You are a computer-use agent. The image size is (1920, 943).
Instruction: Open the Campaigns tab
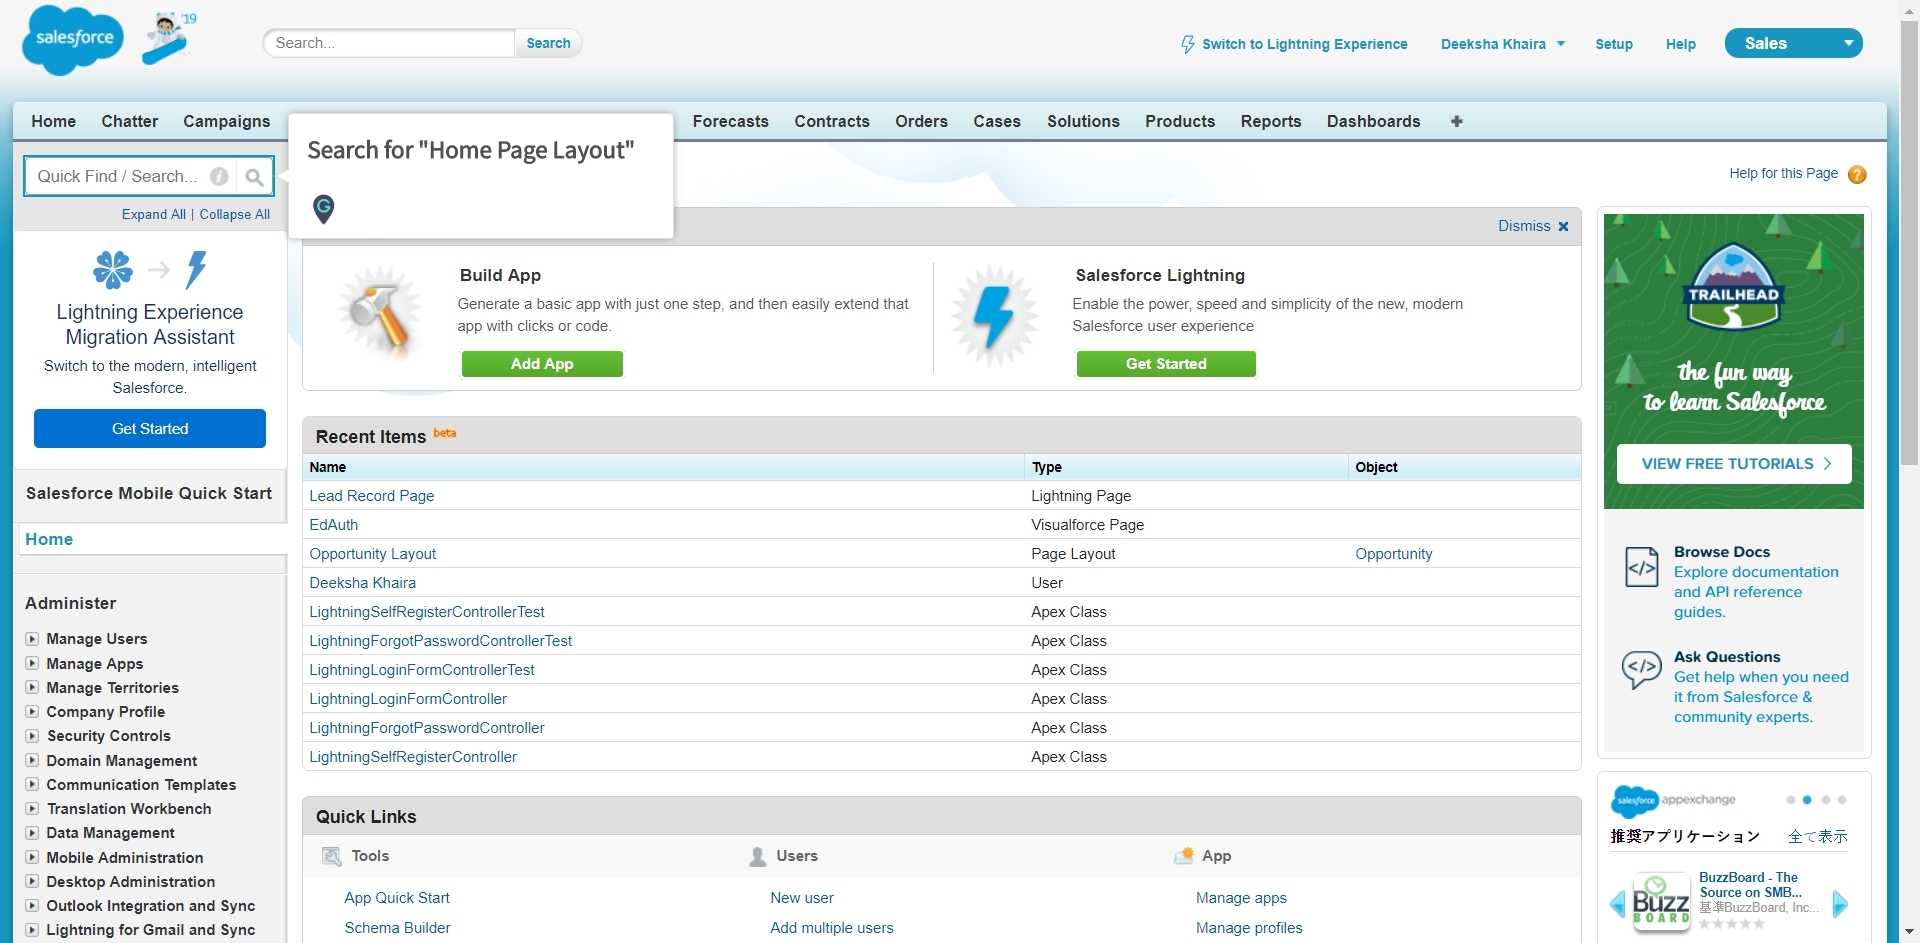(x=227, y=121)
